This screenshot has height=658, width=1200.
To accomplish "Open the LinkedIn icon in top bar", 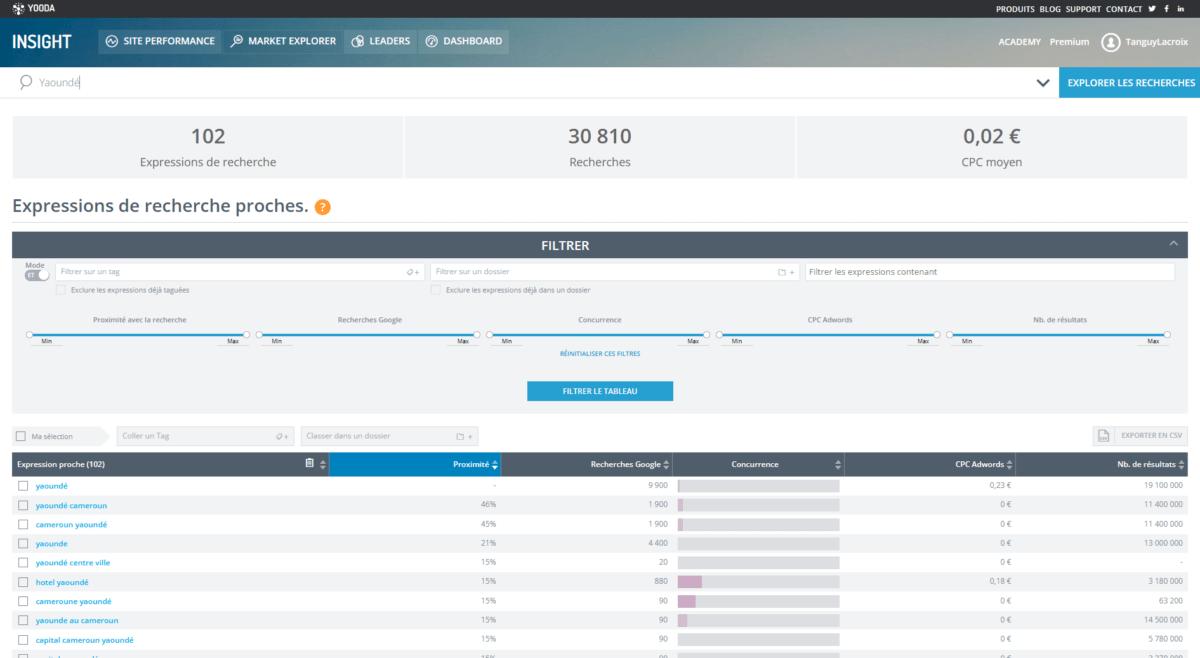I will tap(1181, 9).
